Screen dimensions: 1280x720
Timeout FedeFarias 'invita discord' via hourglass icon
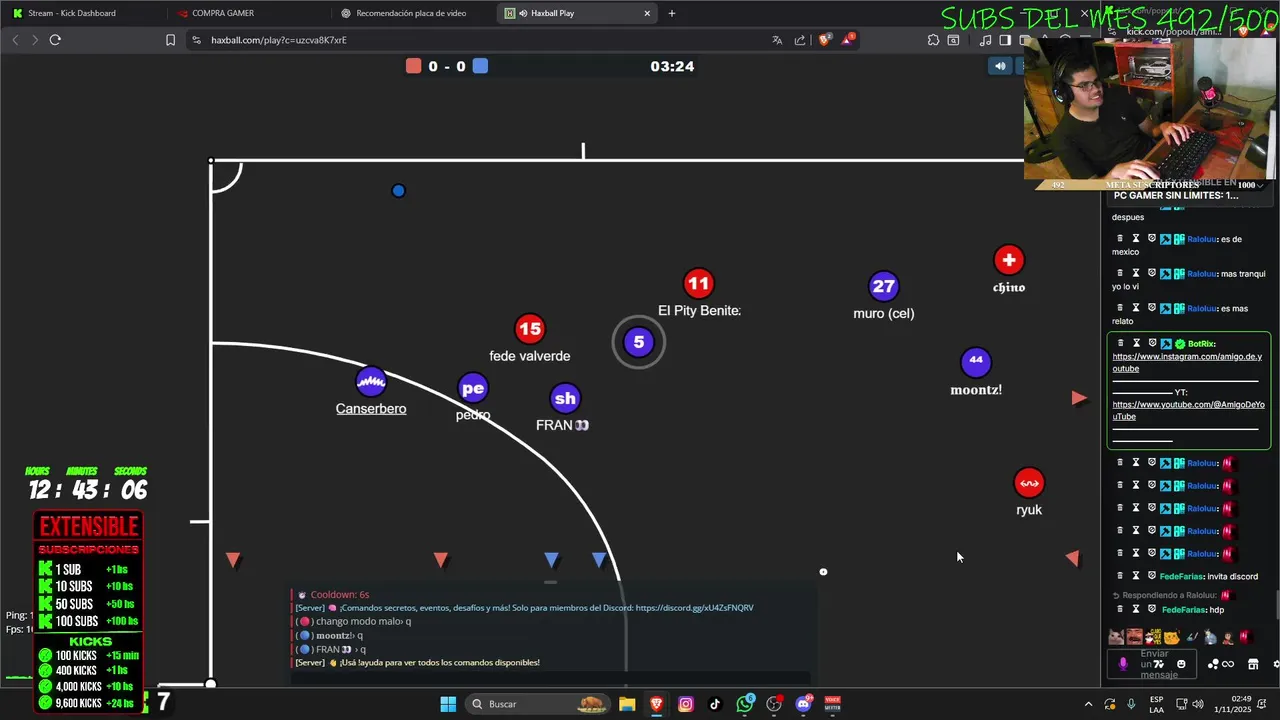pos(1136,576)
